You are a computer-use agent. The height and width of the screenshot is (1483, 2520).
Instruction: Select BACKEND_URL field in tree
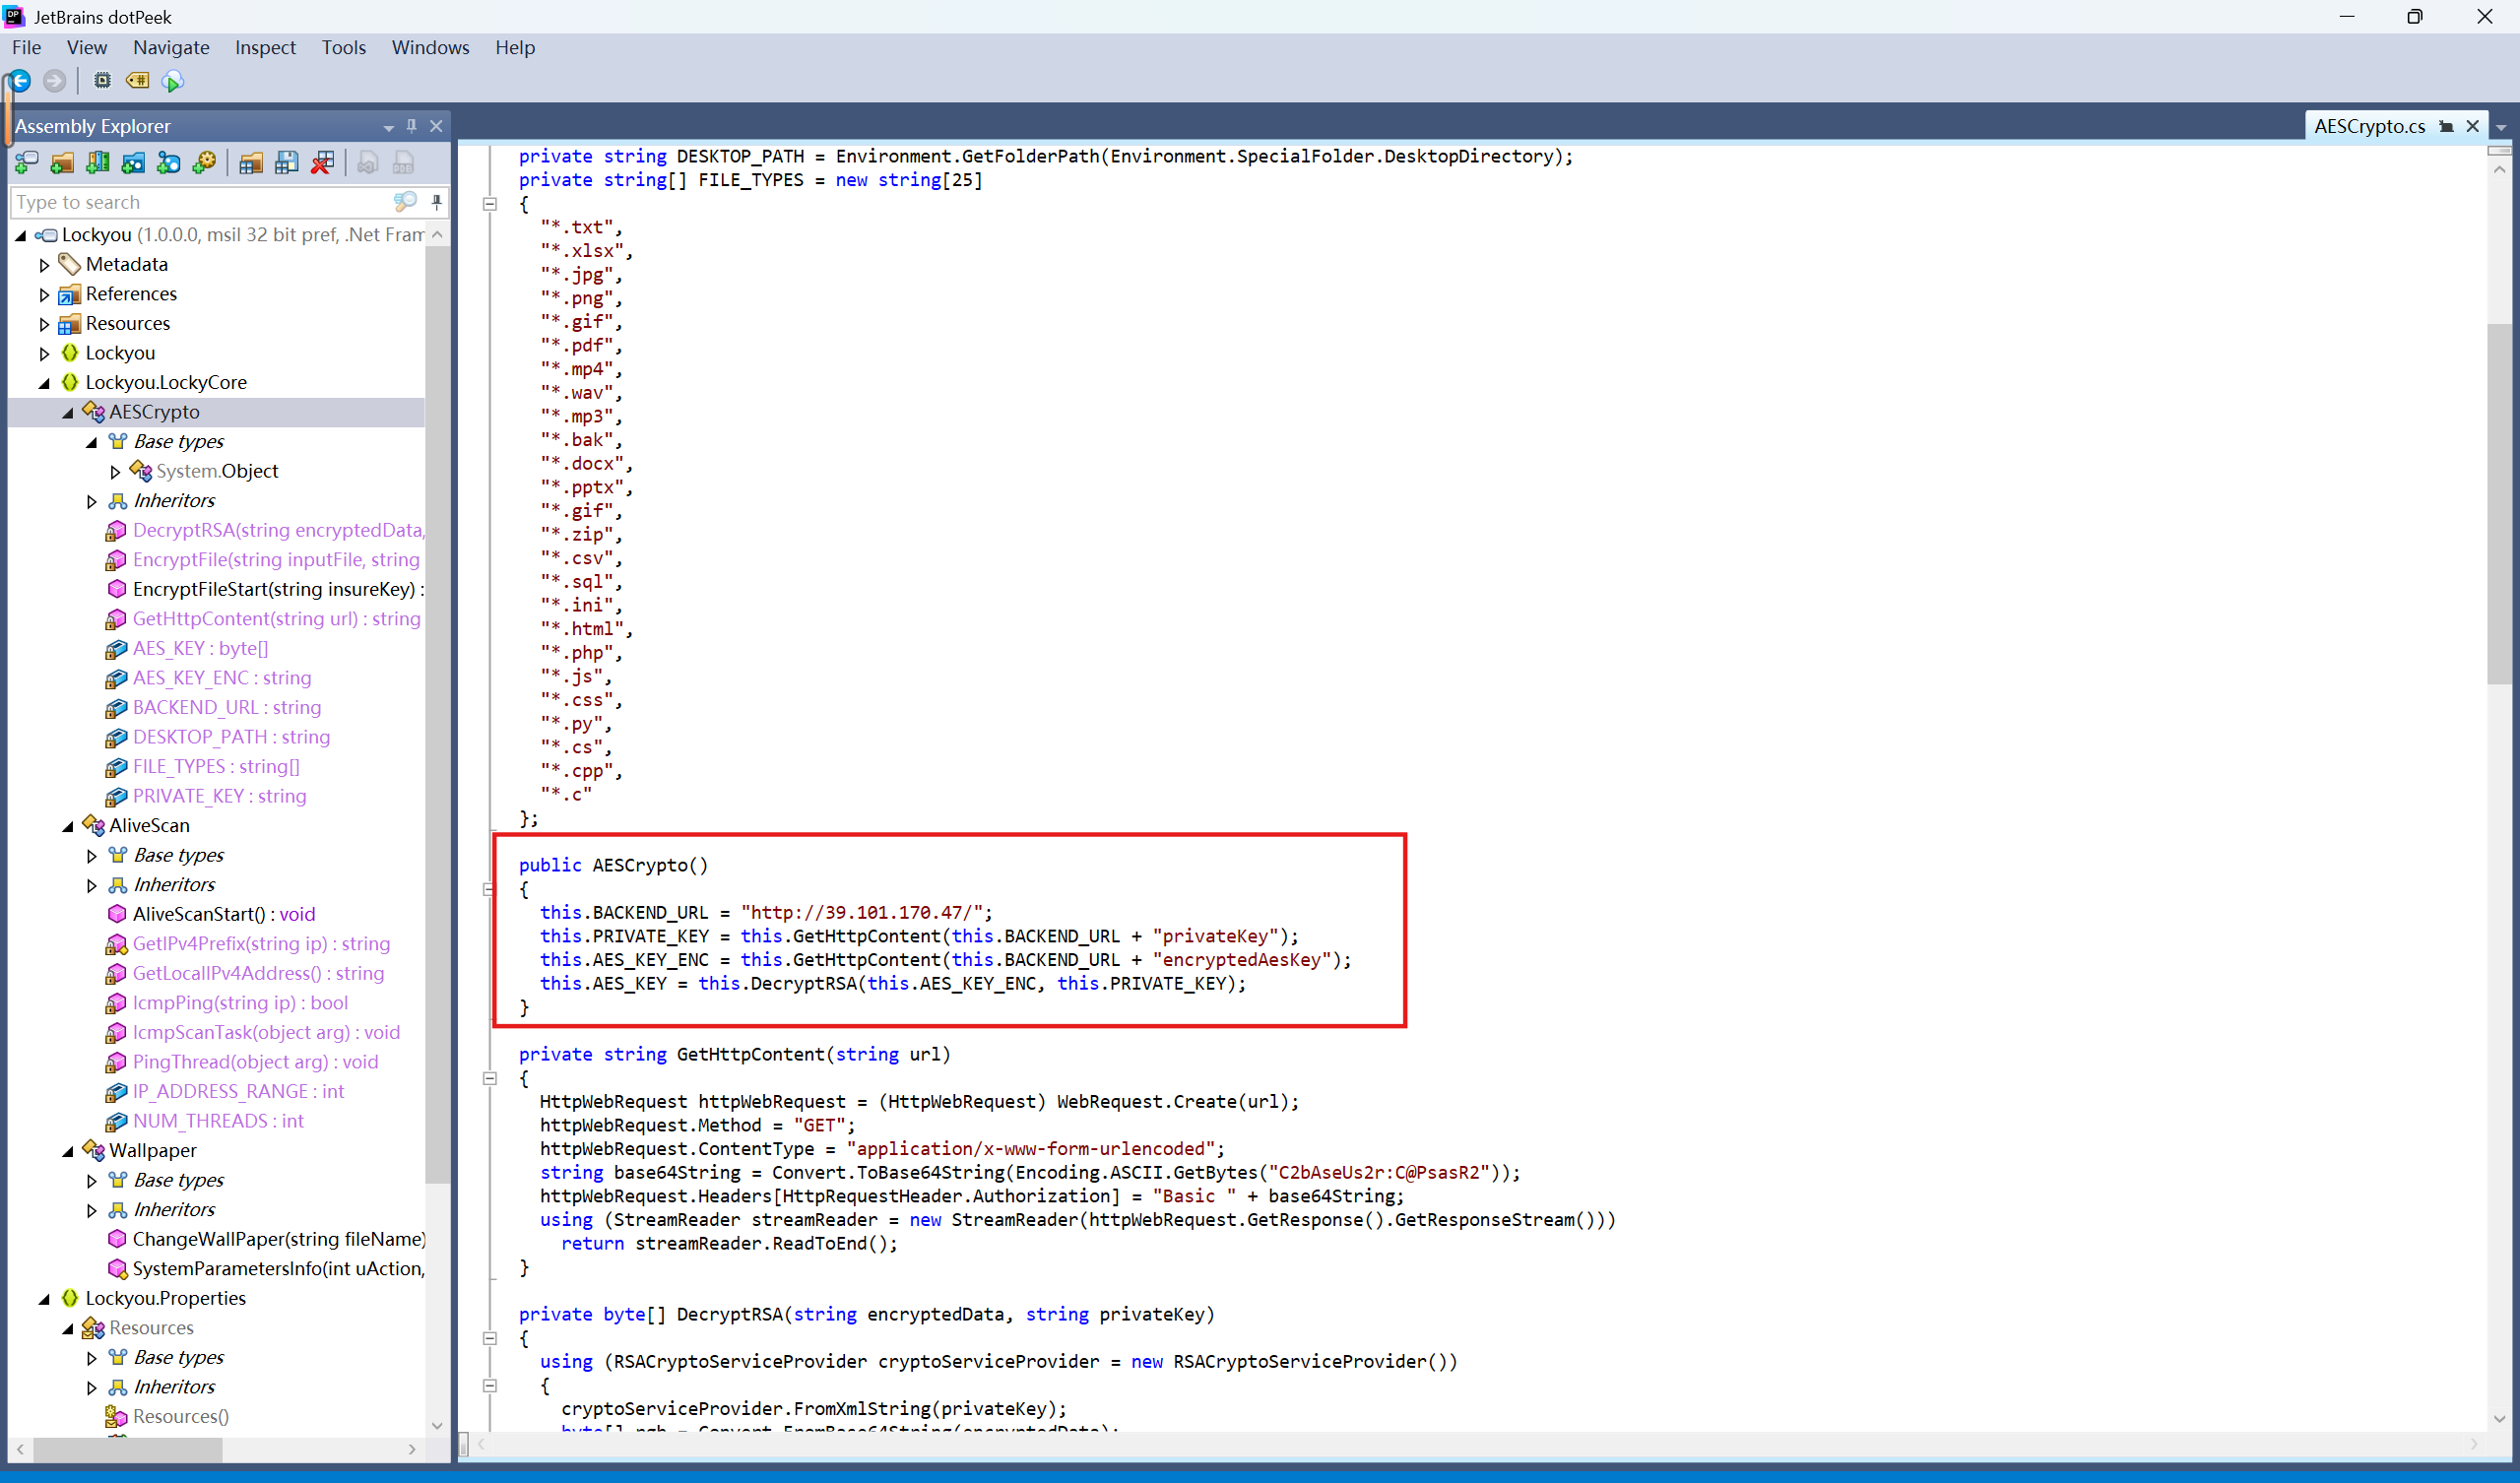point(227,707)
